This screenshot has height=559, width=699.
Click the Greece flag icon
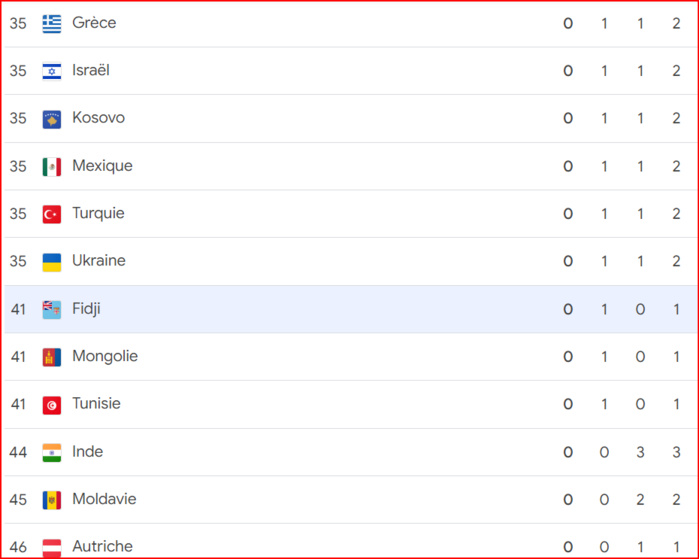tap(52, 24)
